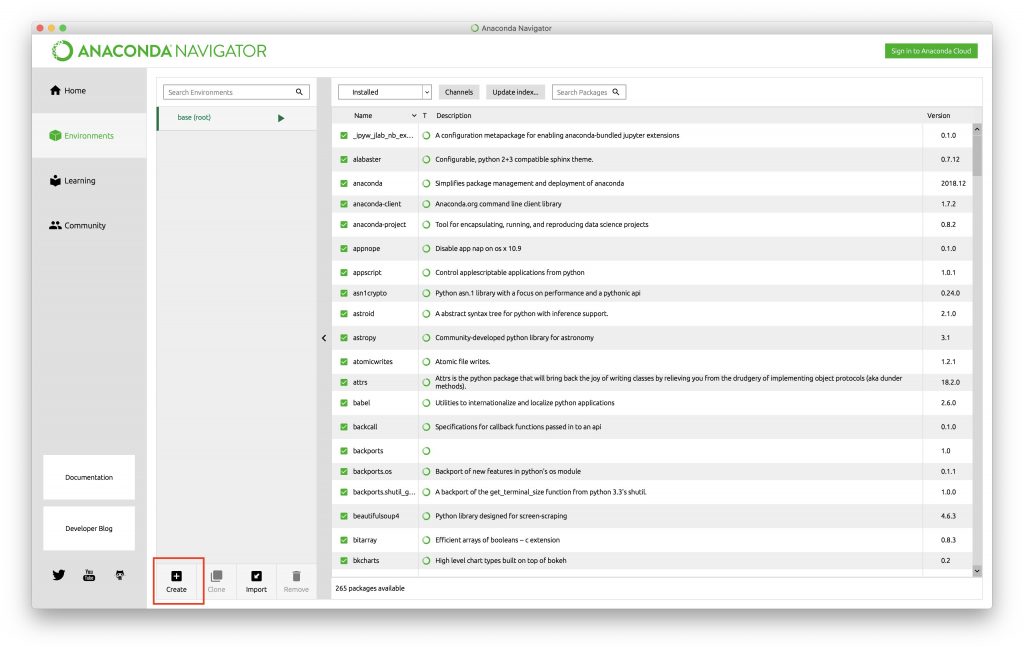Focus the Search Environments field
Viewport: 1024px width, 651px height.
(x=236, y=92)
